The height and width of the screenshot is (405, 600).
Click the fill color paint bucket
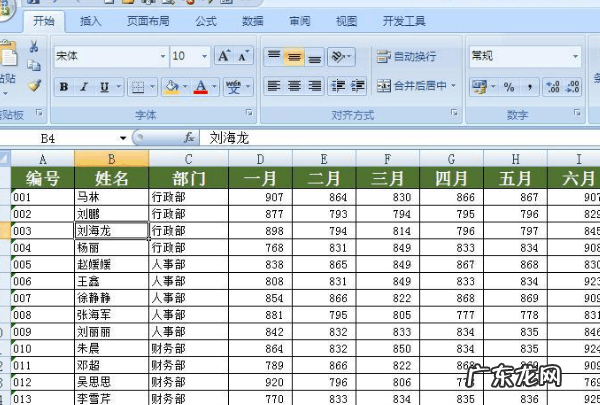coord(171,87)
